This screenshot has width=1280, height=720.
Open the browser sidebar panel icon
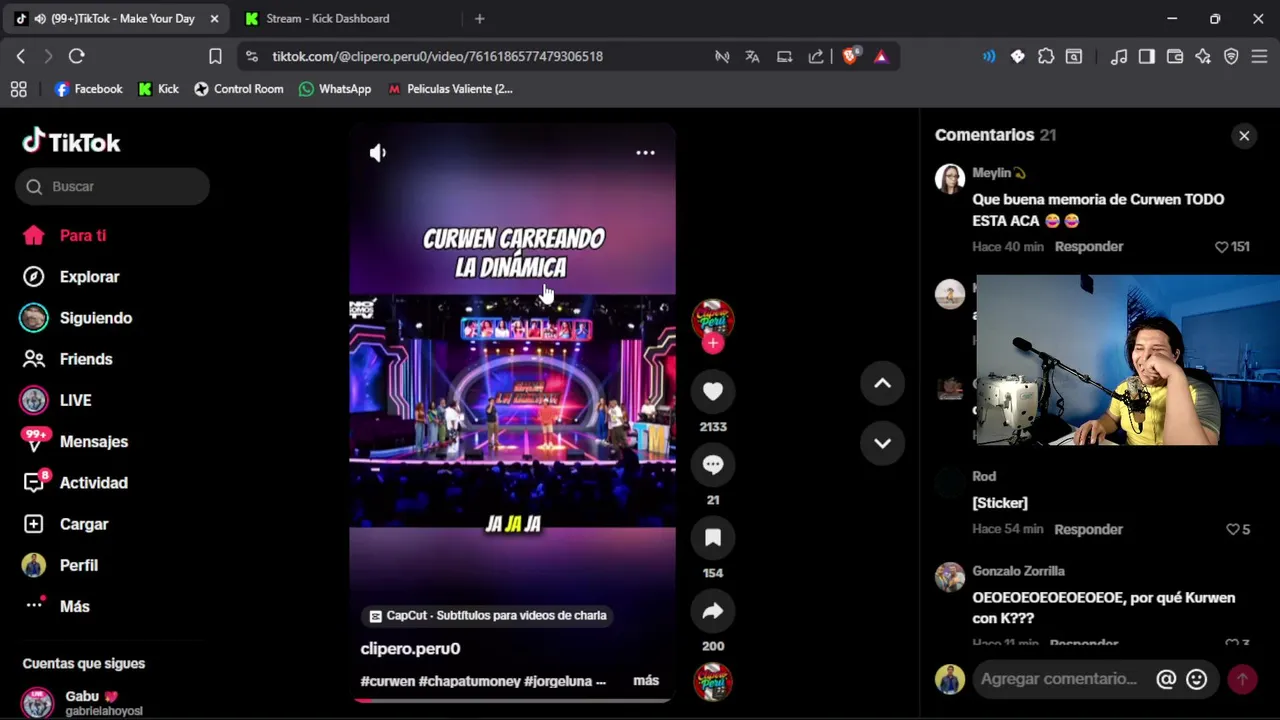click(x=1147, y=56)
